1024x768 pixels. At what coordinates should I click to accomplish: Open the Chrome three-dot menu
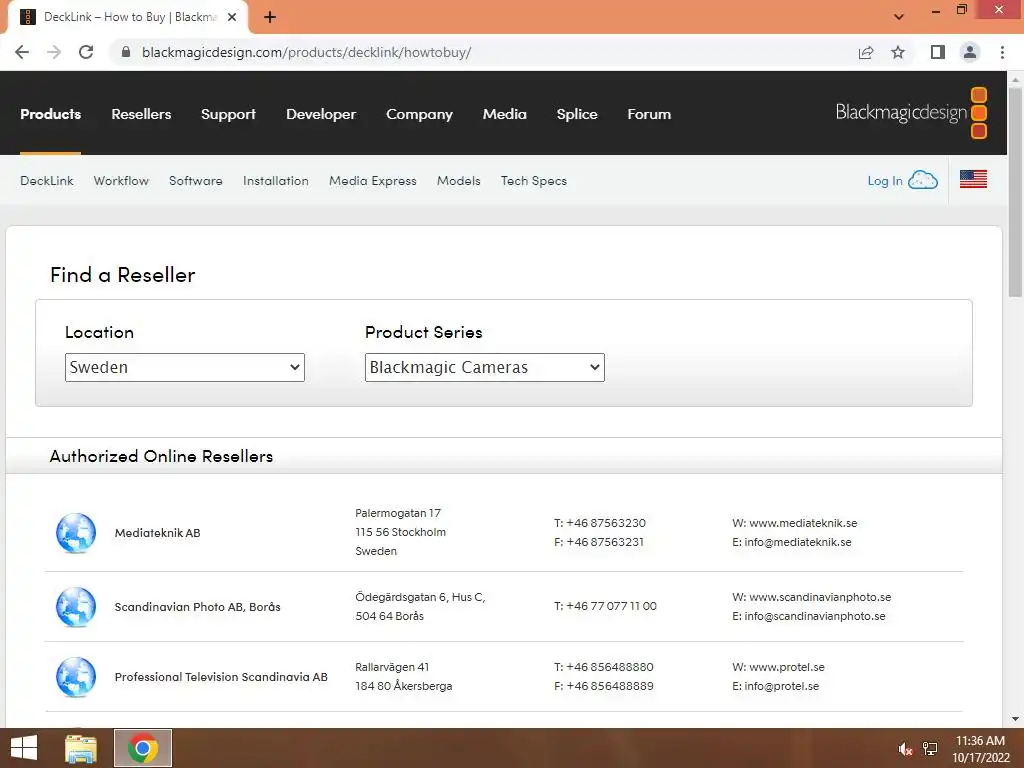1002,52
